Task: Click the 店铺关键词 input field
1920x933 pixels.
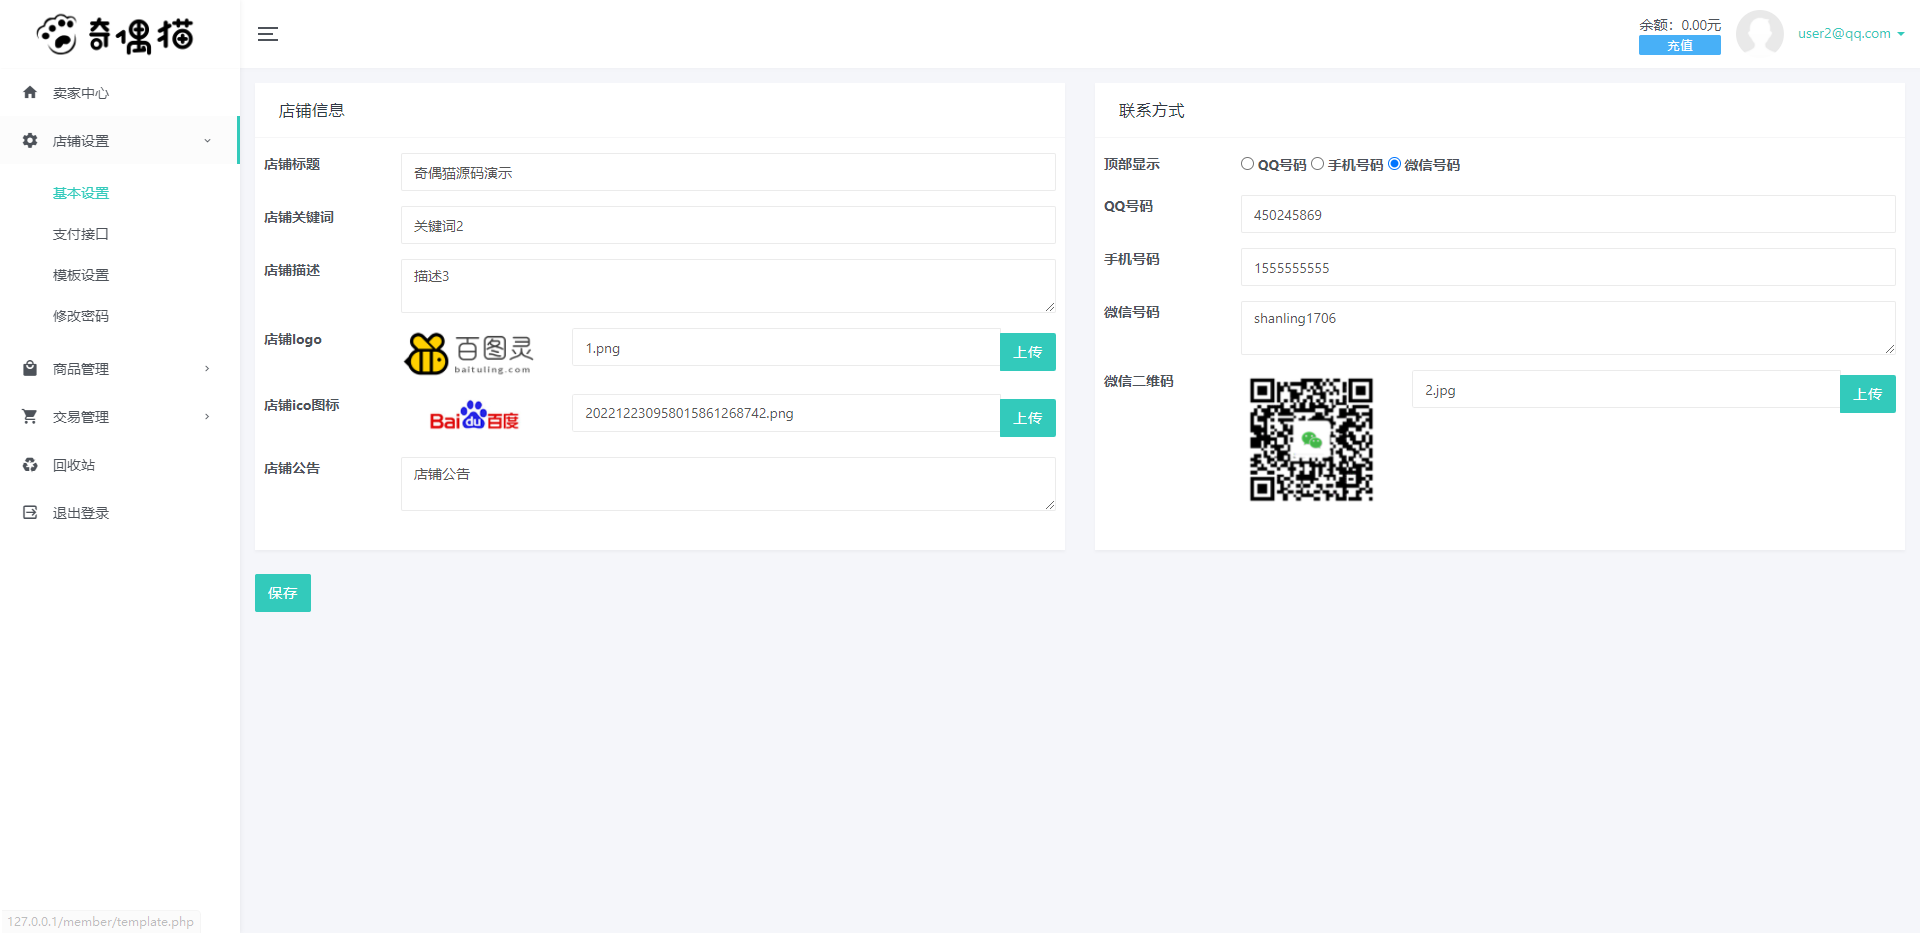Action: [x=728, y=225]
